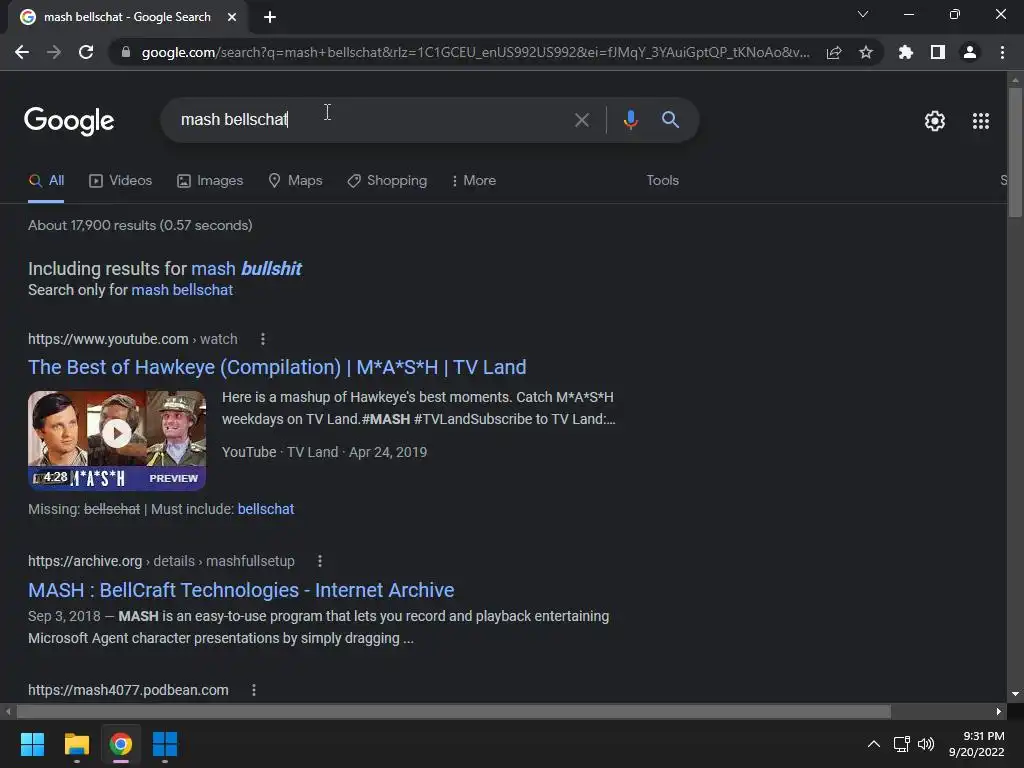Open a new browser tab
The width and height of the screenshot is (1024, 768).
270,17
